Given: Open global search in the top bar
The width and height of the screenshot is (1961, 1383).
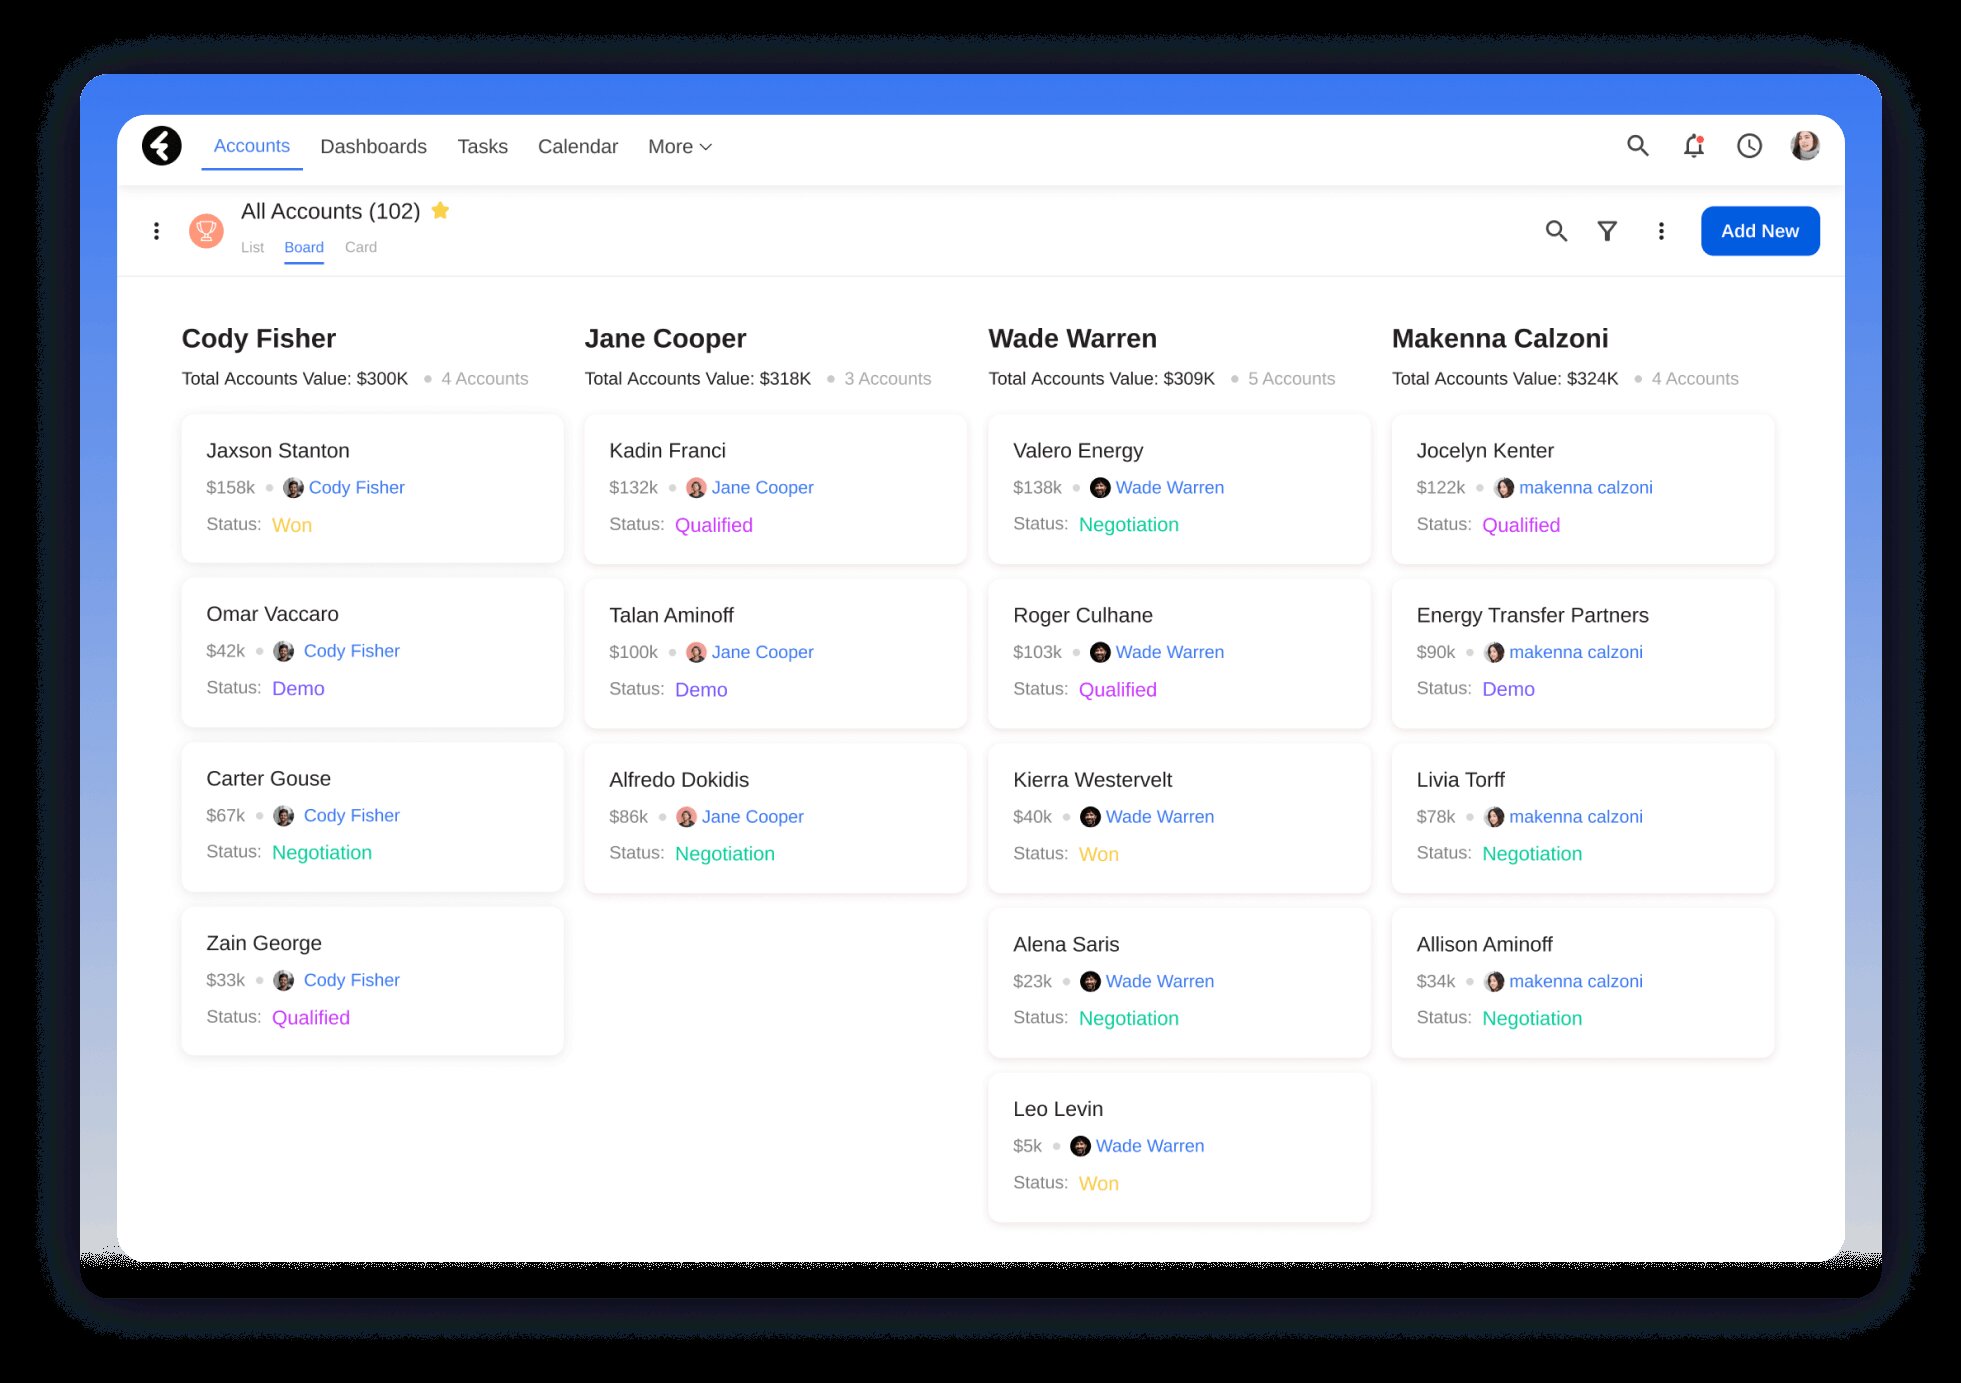Looking at the screenshot, I should 1637,146.
